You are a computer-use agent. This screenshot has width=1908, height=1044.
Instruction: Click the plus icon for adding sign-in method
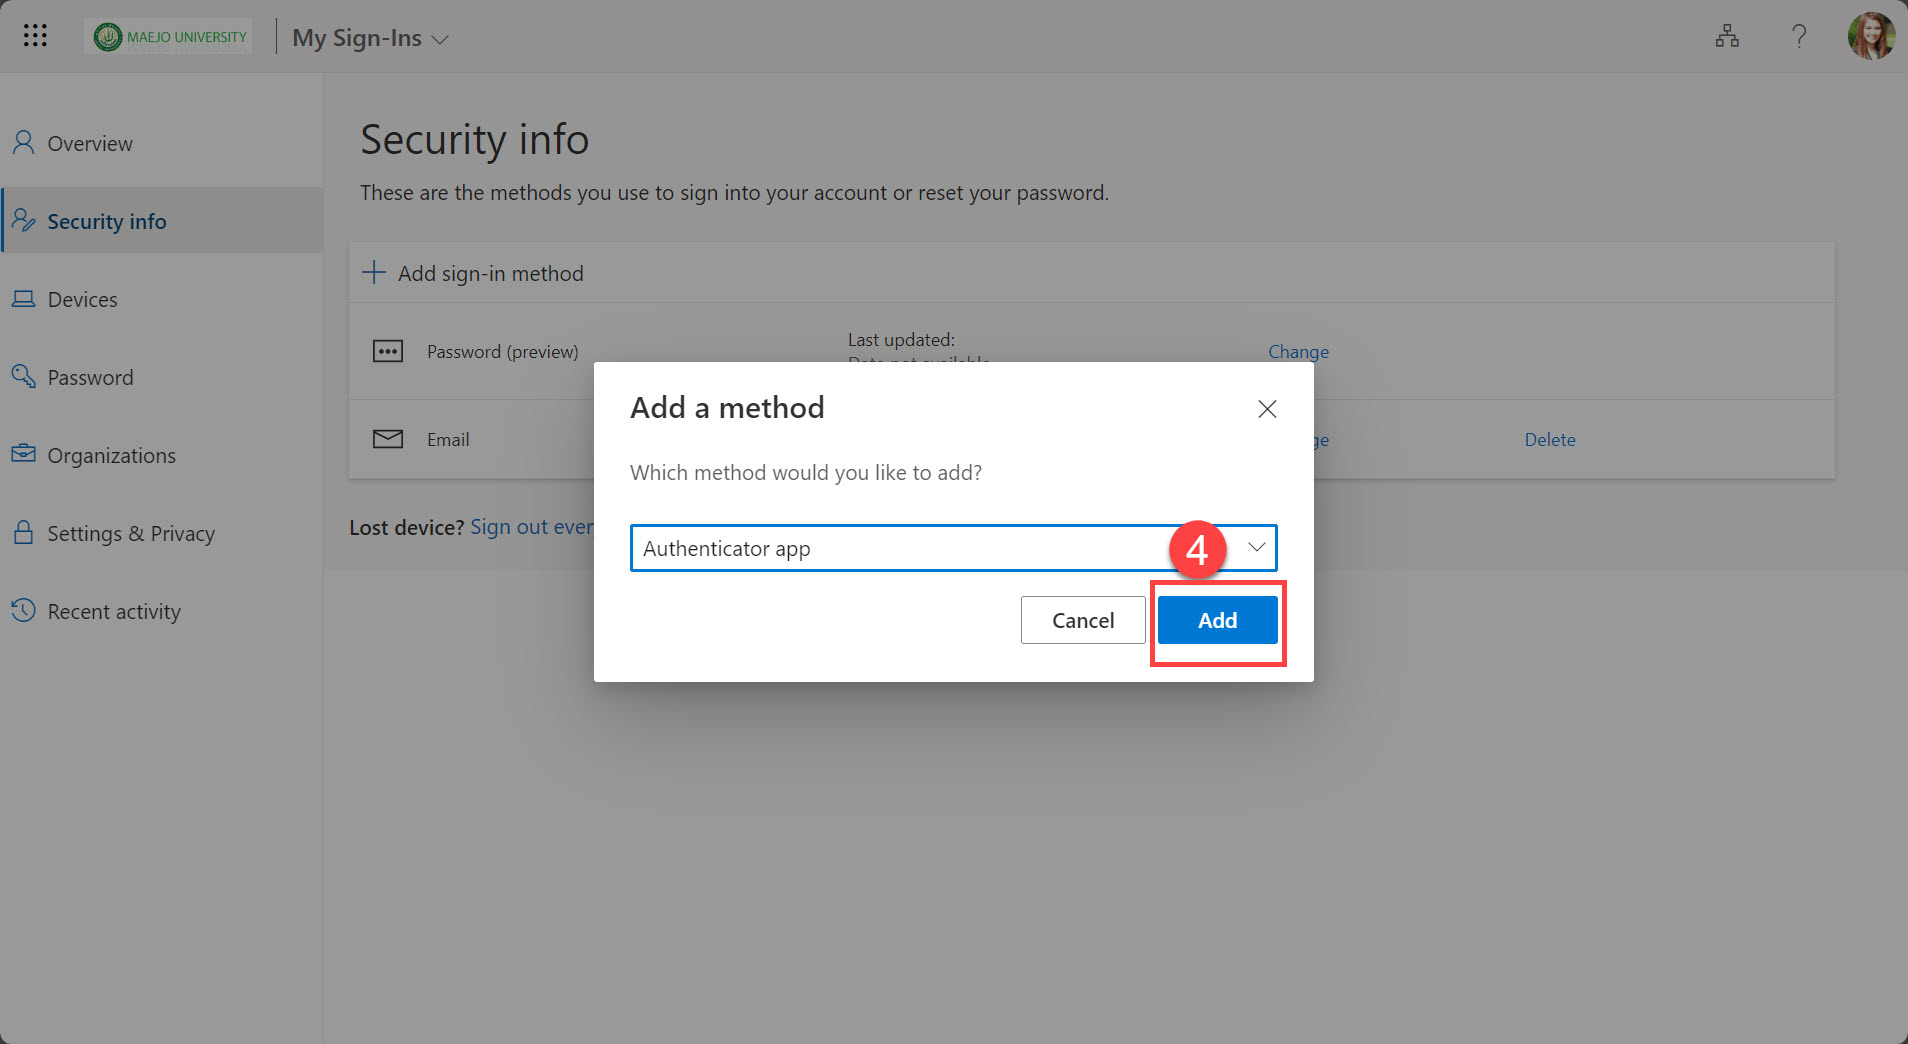pyautogui.click(x=374, y=273)
